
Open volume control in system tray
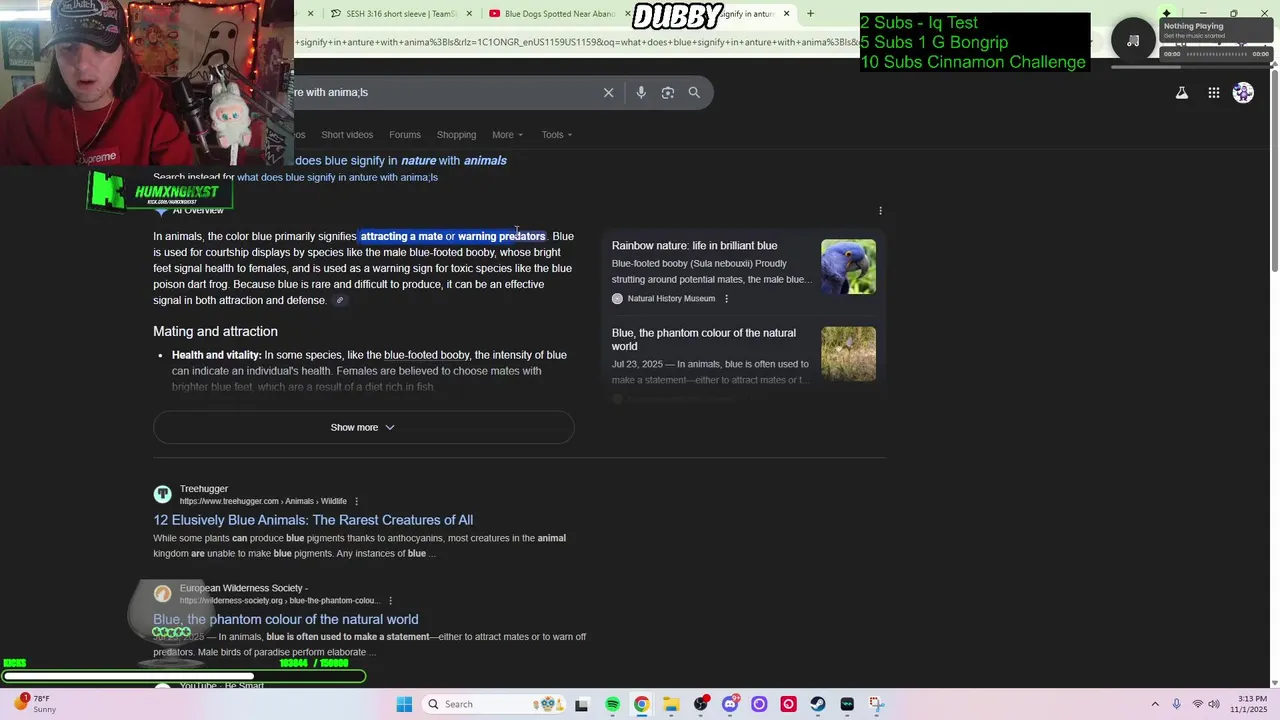[x=1214, y=704]
